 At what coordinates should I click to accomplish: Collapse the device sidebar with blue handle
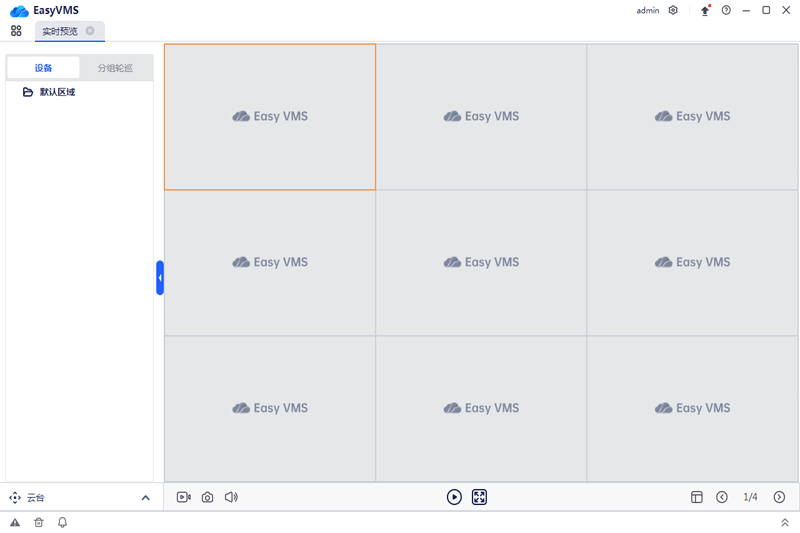pyautogui.click(x=160, y=278)
